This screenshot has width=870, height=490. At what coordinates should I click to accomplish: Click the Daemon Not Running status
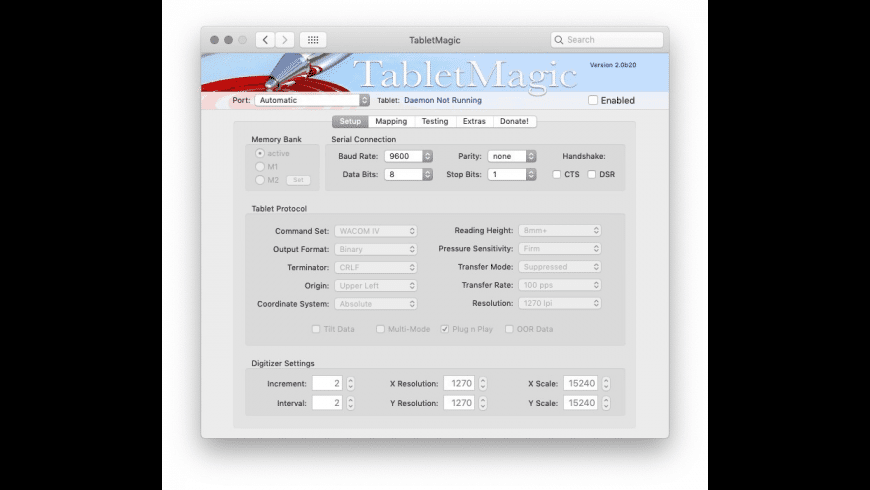coord(443,100)
